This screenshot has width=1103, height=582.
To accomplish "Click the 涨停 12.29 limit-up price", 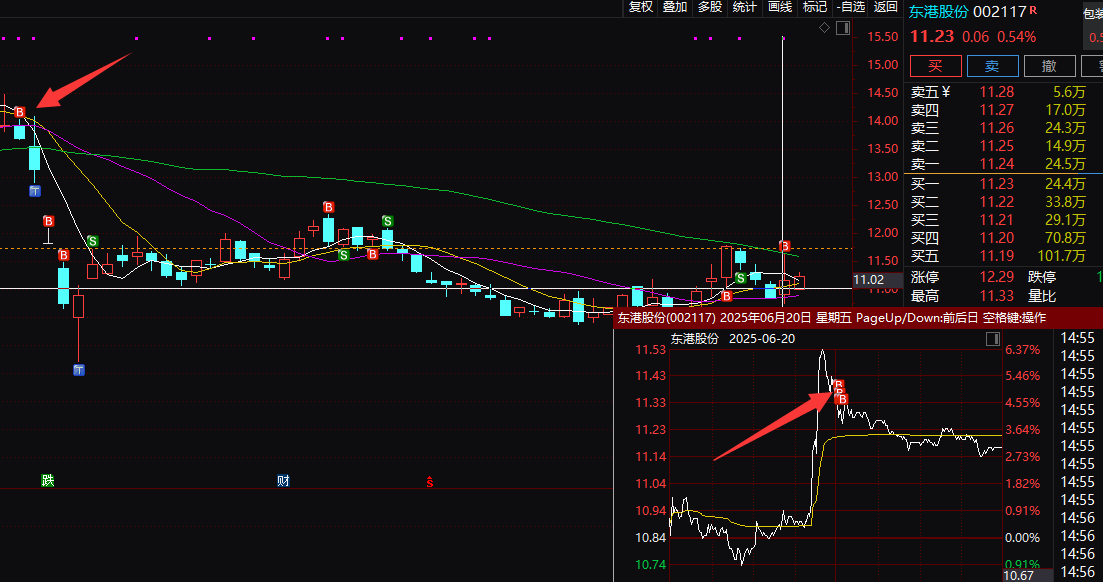I will (997, 277).
